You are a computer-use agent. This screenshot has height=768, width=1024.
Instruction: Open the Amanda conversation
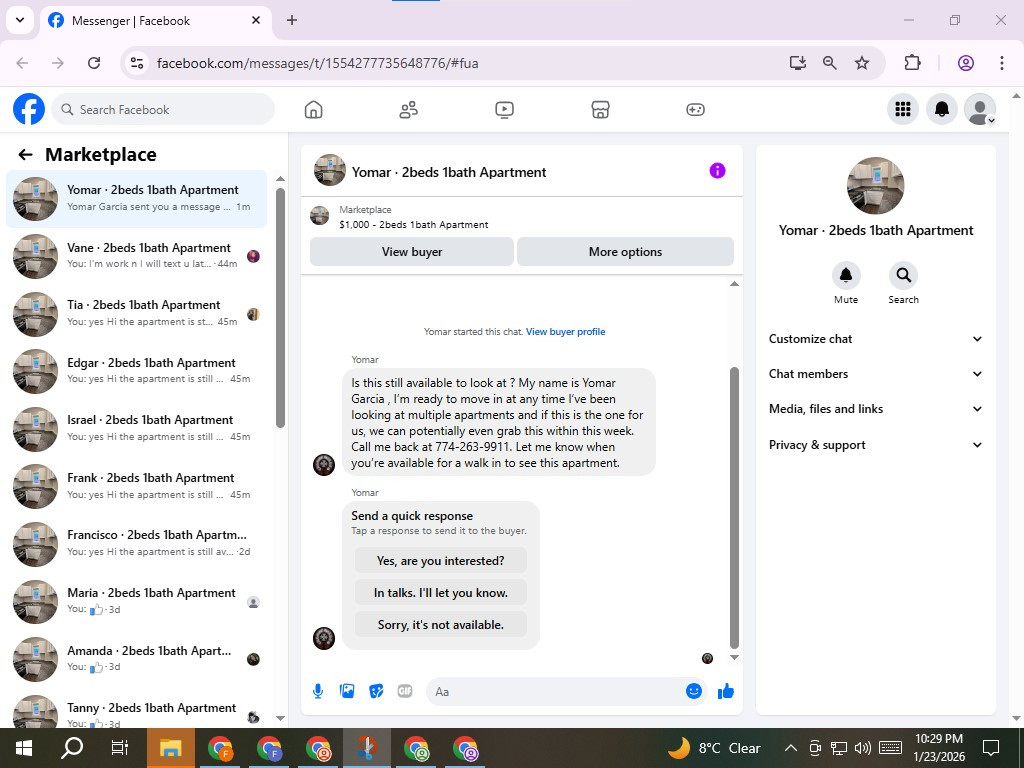136,659
